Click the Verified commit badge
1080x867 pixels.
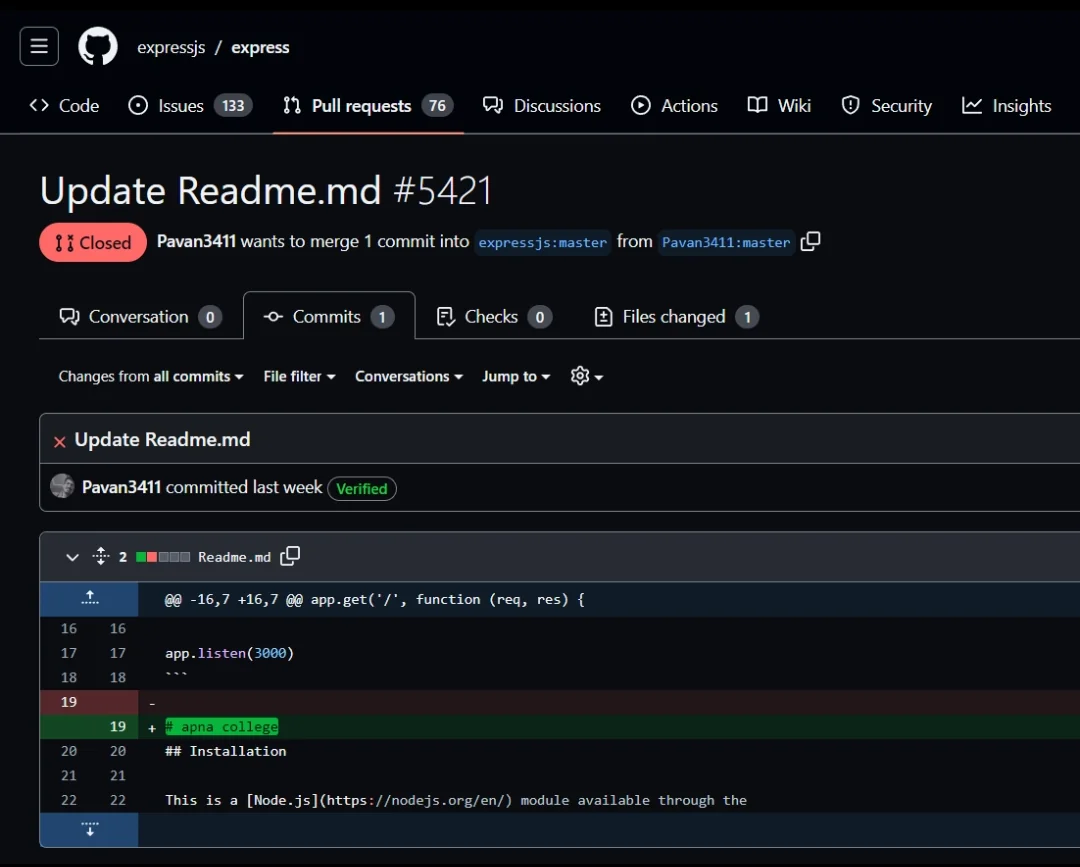[361, 488]
